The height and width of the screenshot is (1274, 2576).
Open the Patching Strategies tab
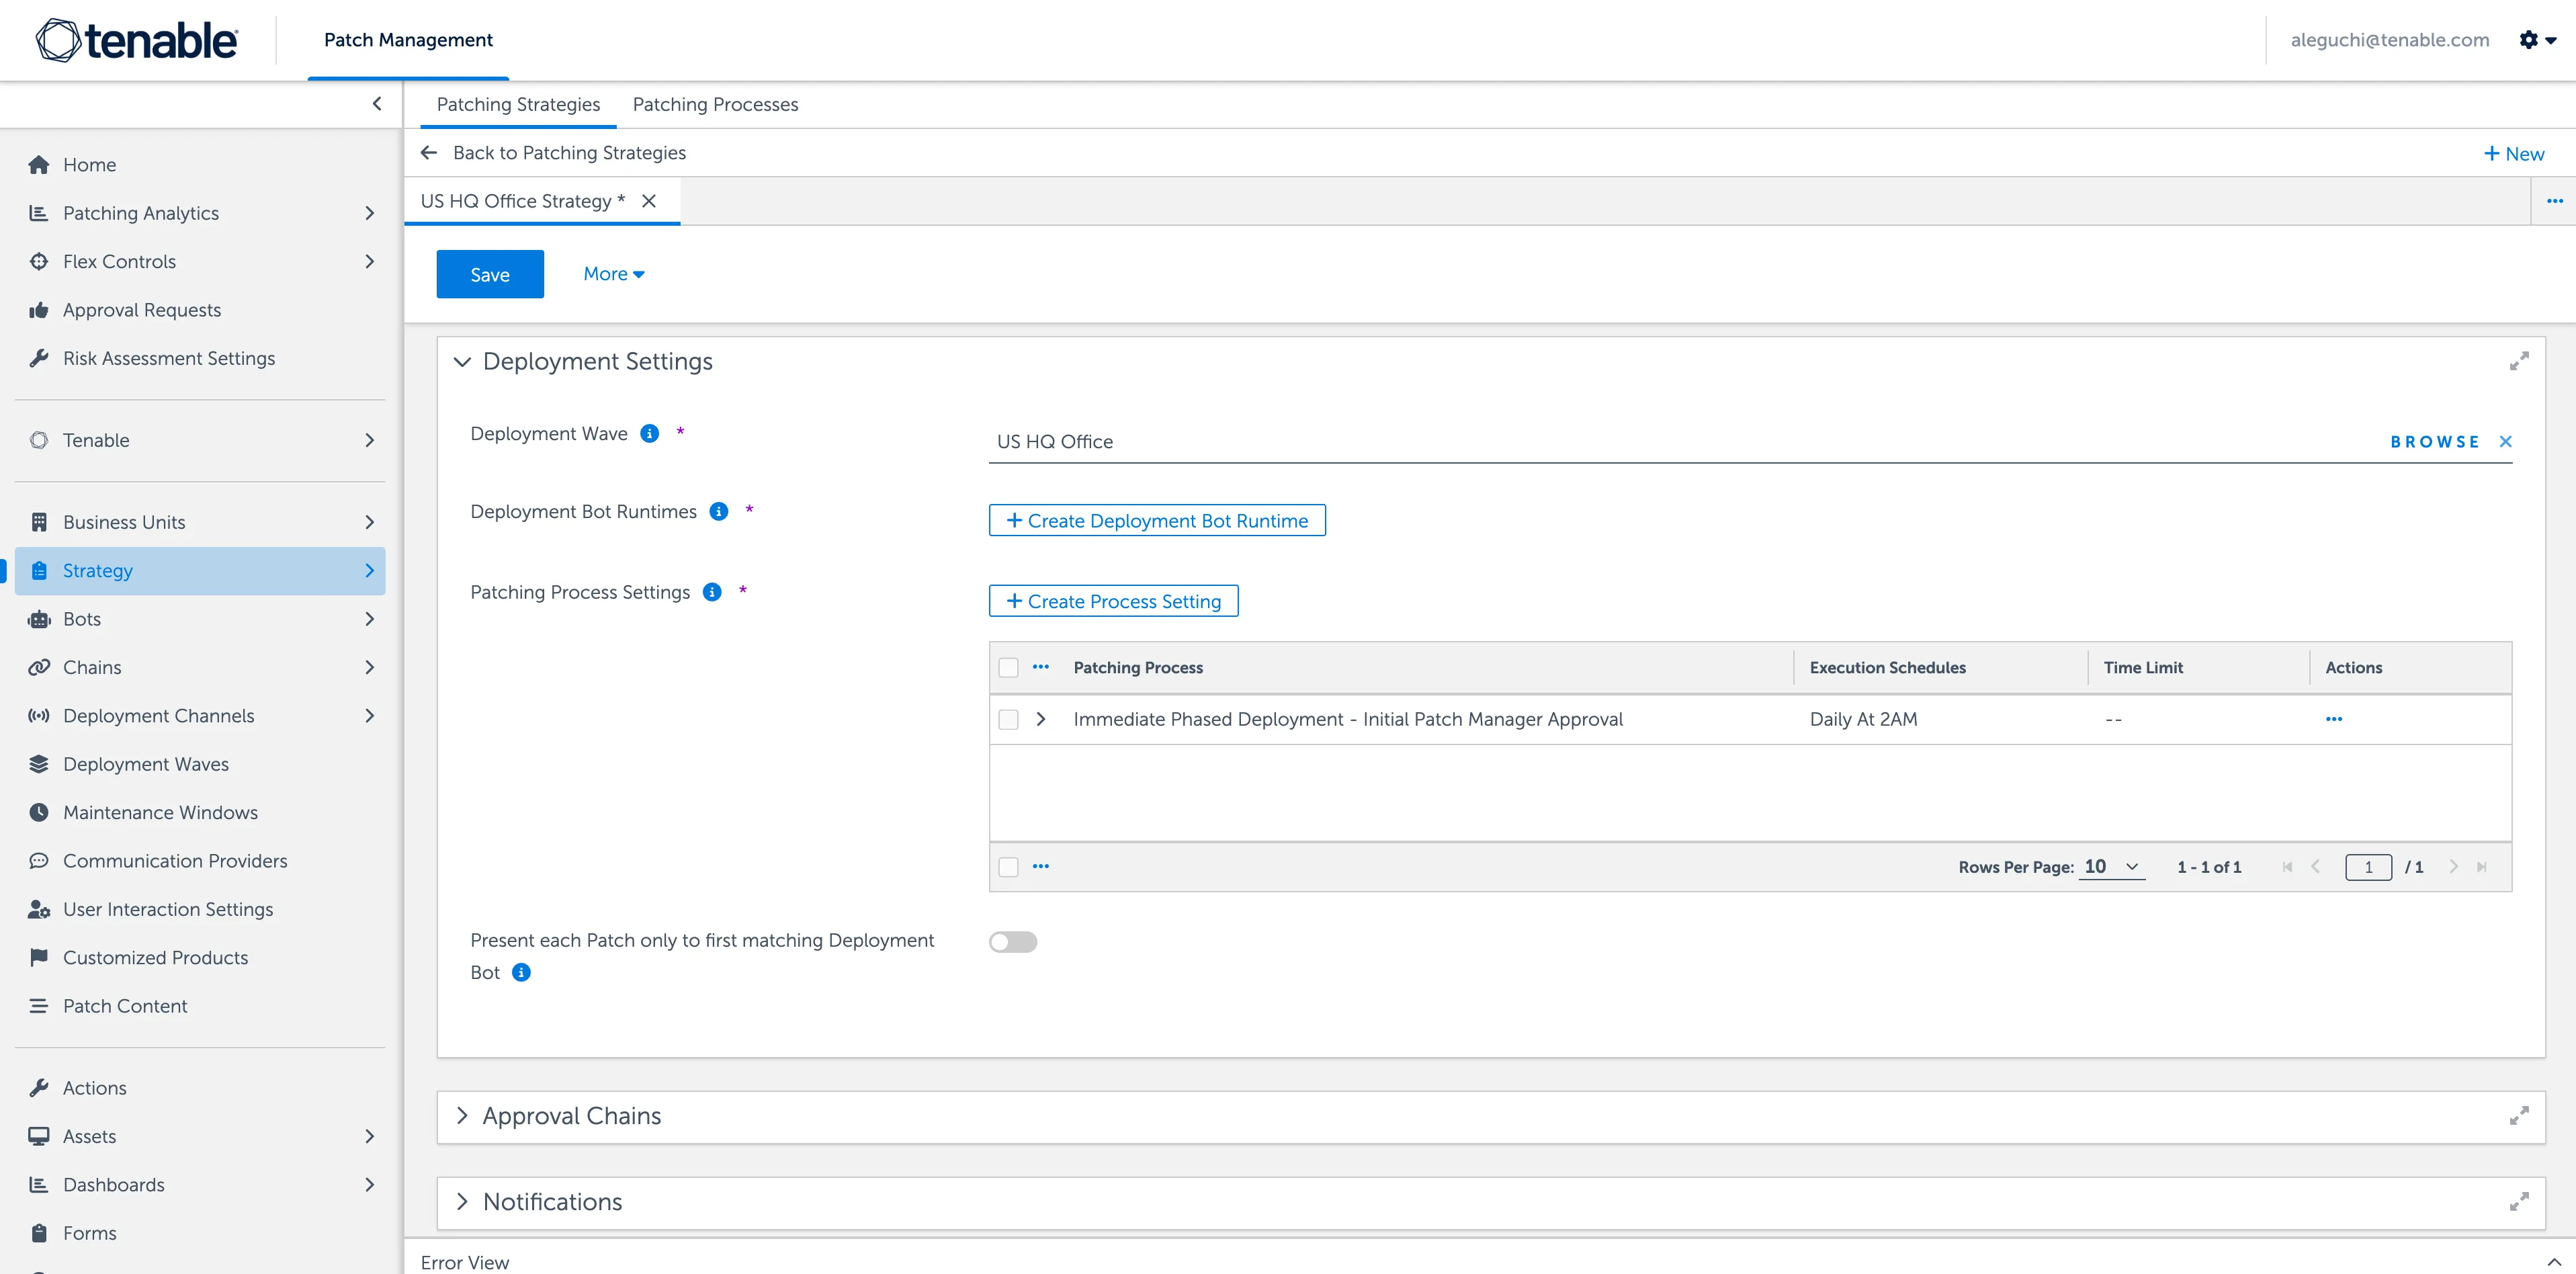tap(518, 105)
